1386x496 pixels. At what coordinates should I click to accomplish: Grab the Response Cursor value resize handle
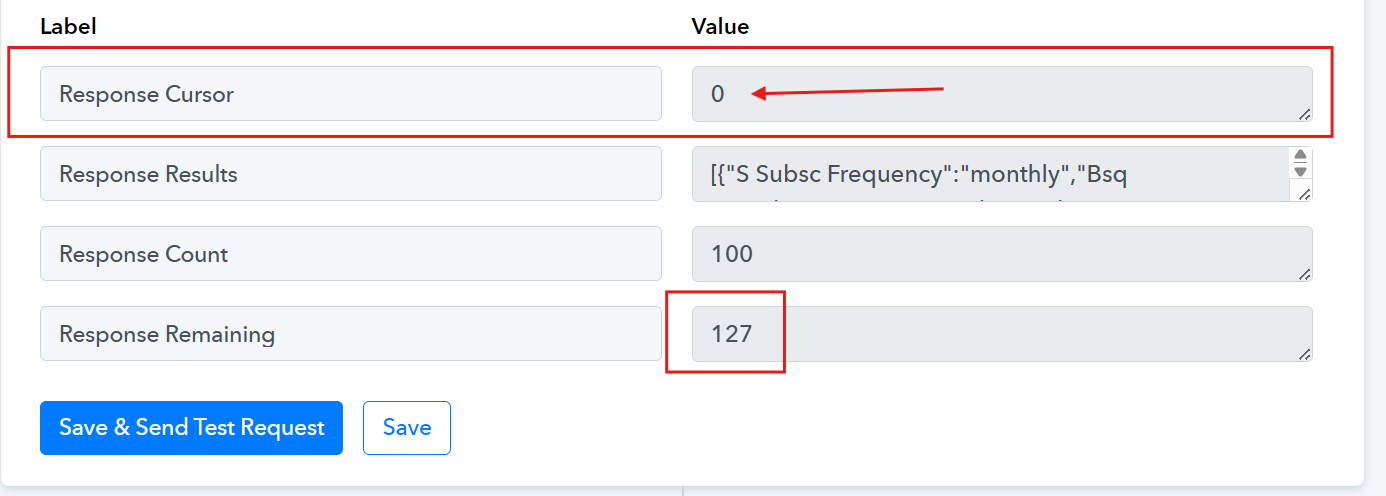(1305, 114)
